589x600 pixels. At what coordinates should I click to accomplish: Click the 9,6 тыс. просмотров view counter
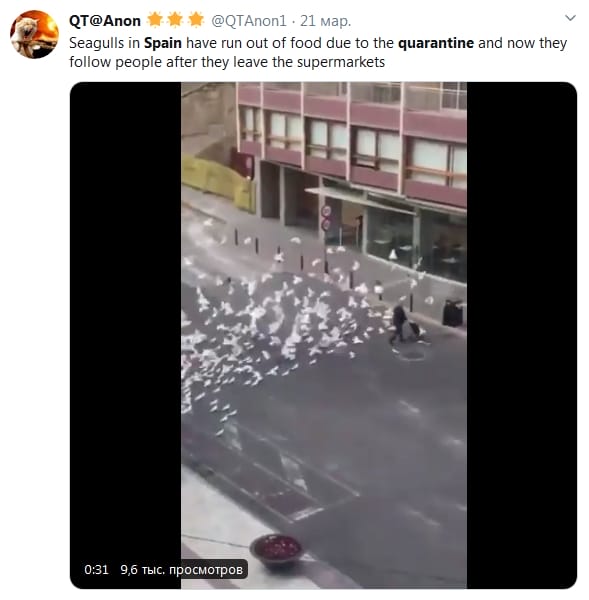182,569
